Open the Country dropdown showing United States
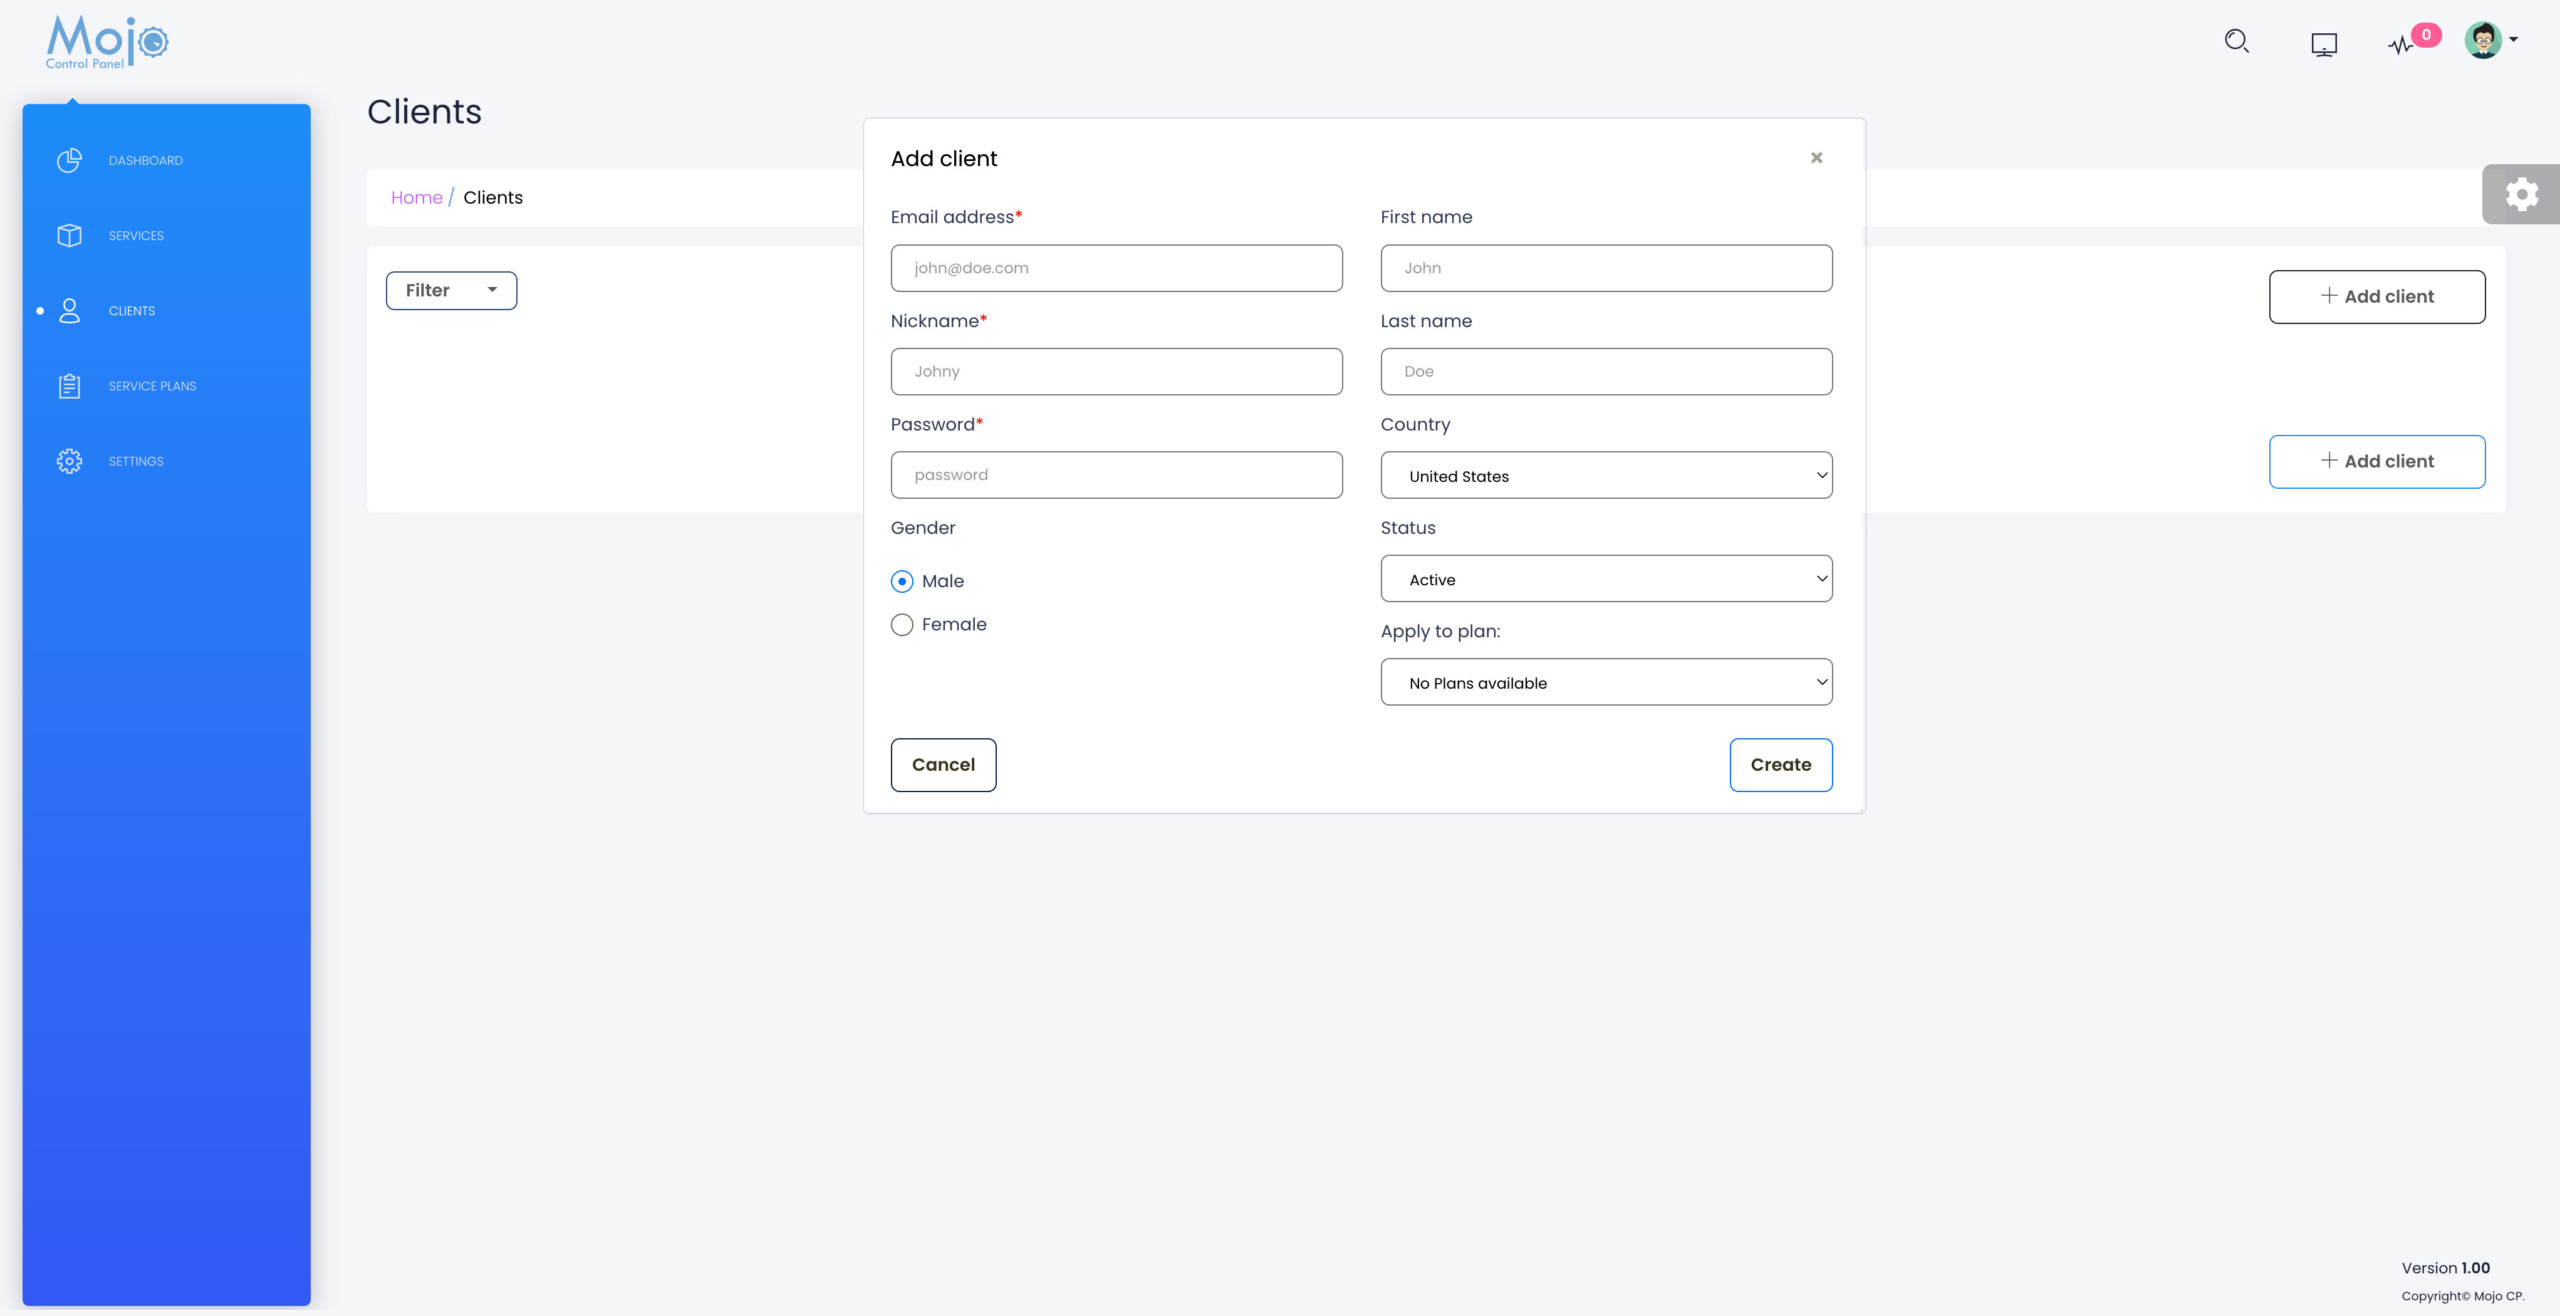 1605,475
